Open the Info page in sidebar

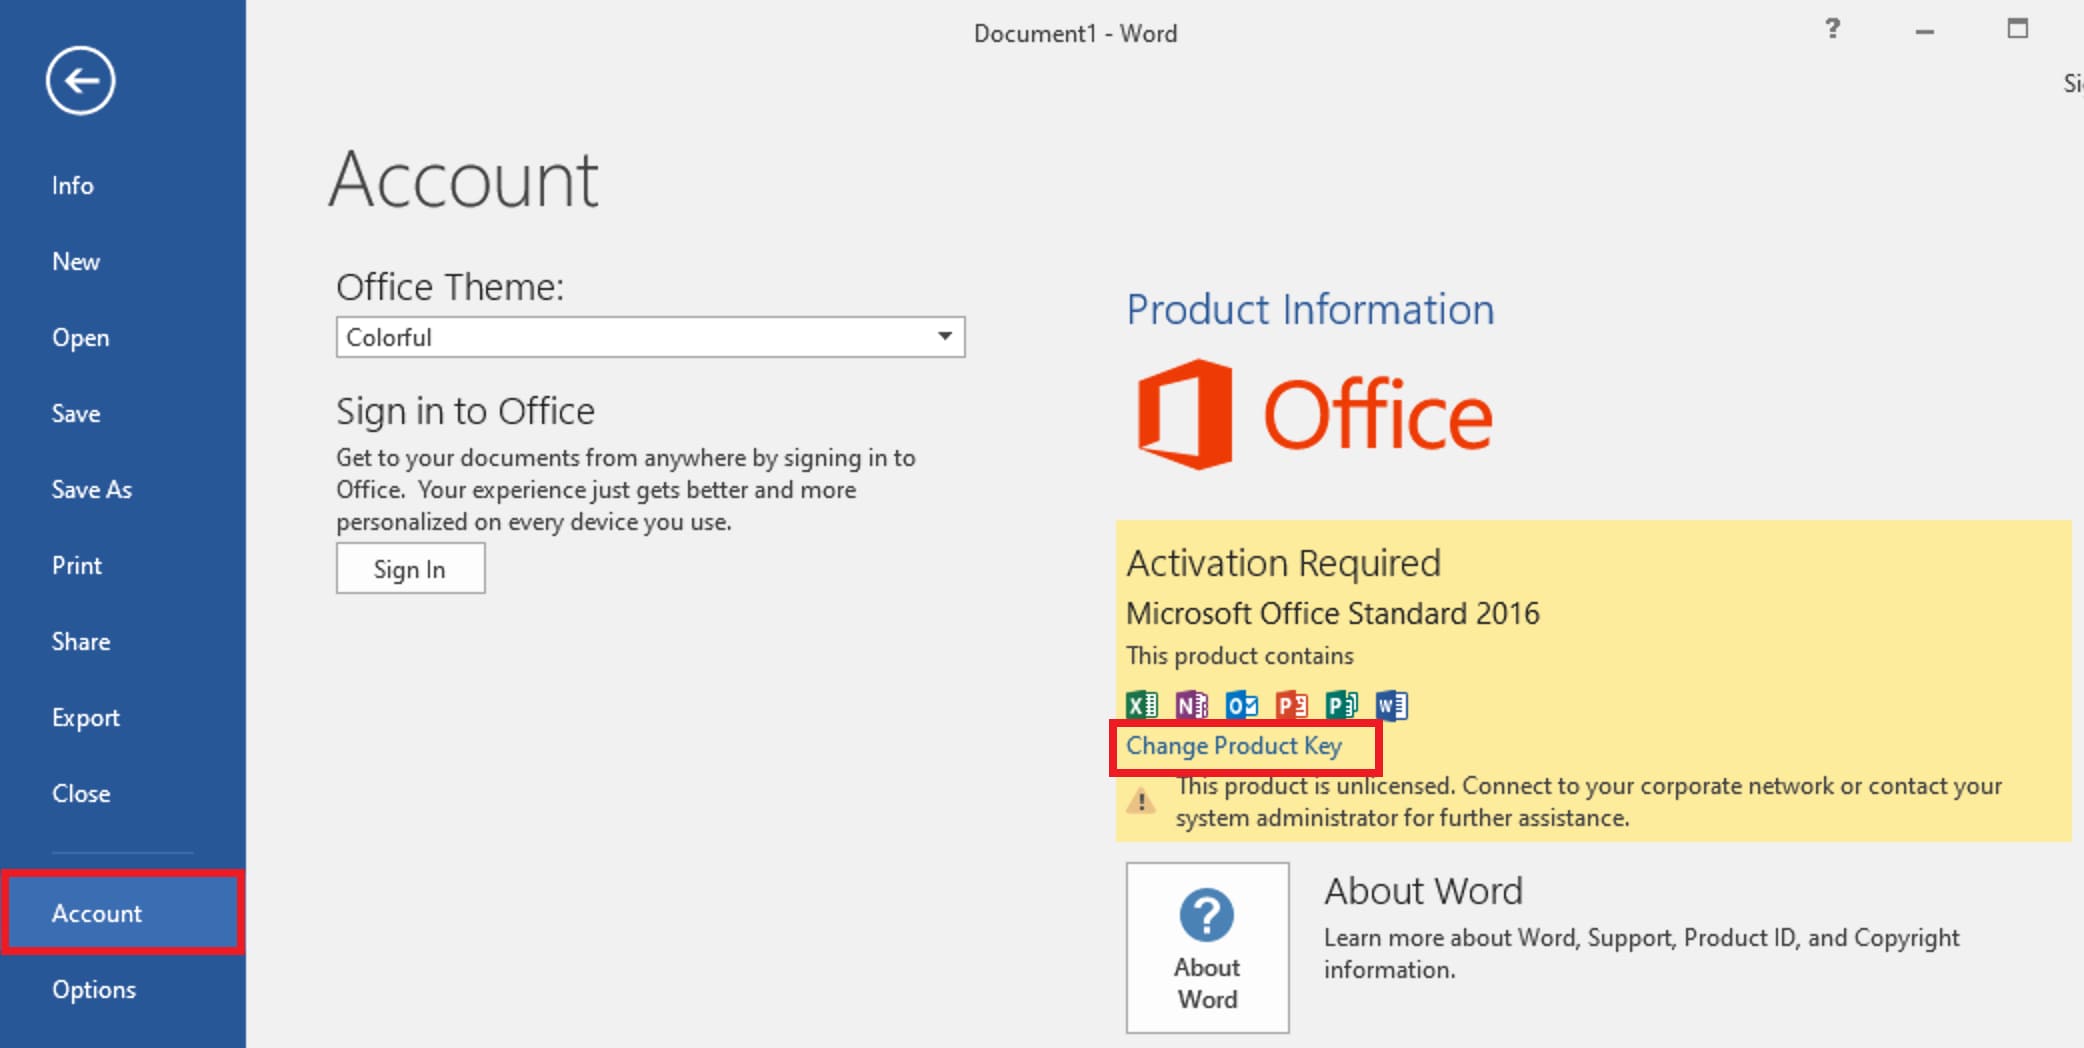(x=73, y=186)
